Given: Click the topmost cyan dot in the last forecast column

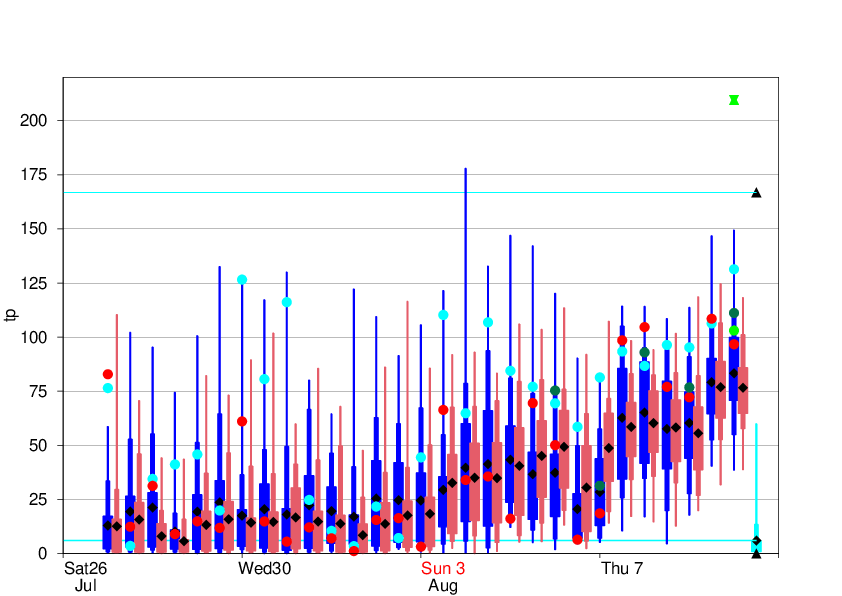Looking at the screenshot, I should click(734, 270).
